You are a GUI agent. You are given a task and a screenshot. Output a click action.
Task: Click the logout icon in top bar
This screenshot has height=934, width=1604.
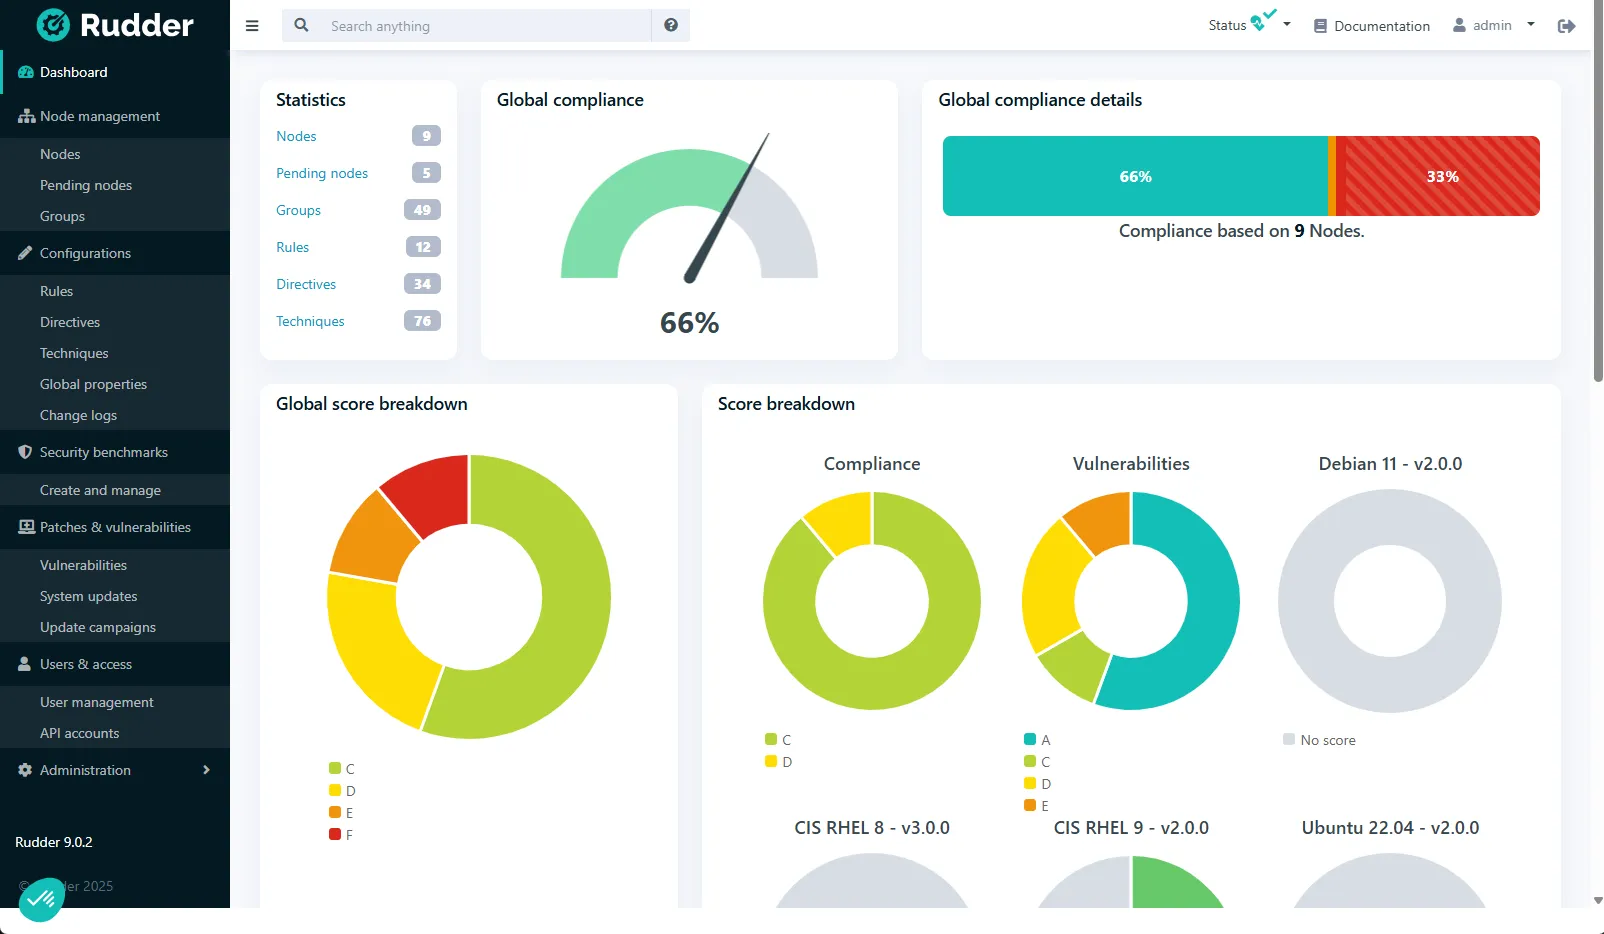[1566, 26]
